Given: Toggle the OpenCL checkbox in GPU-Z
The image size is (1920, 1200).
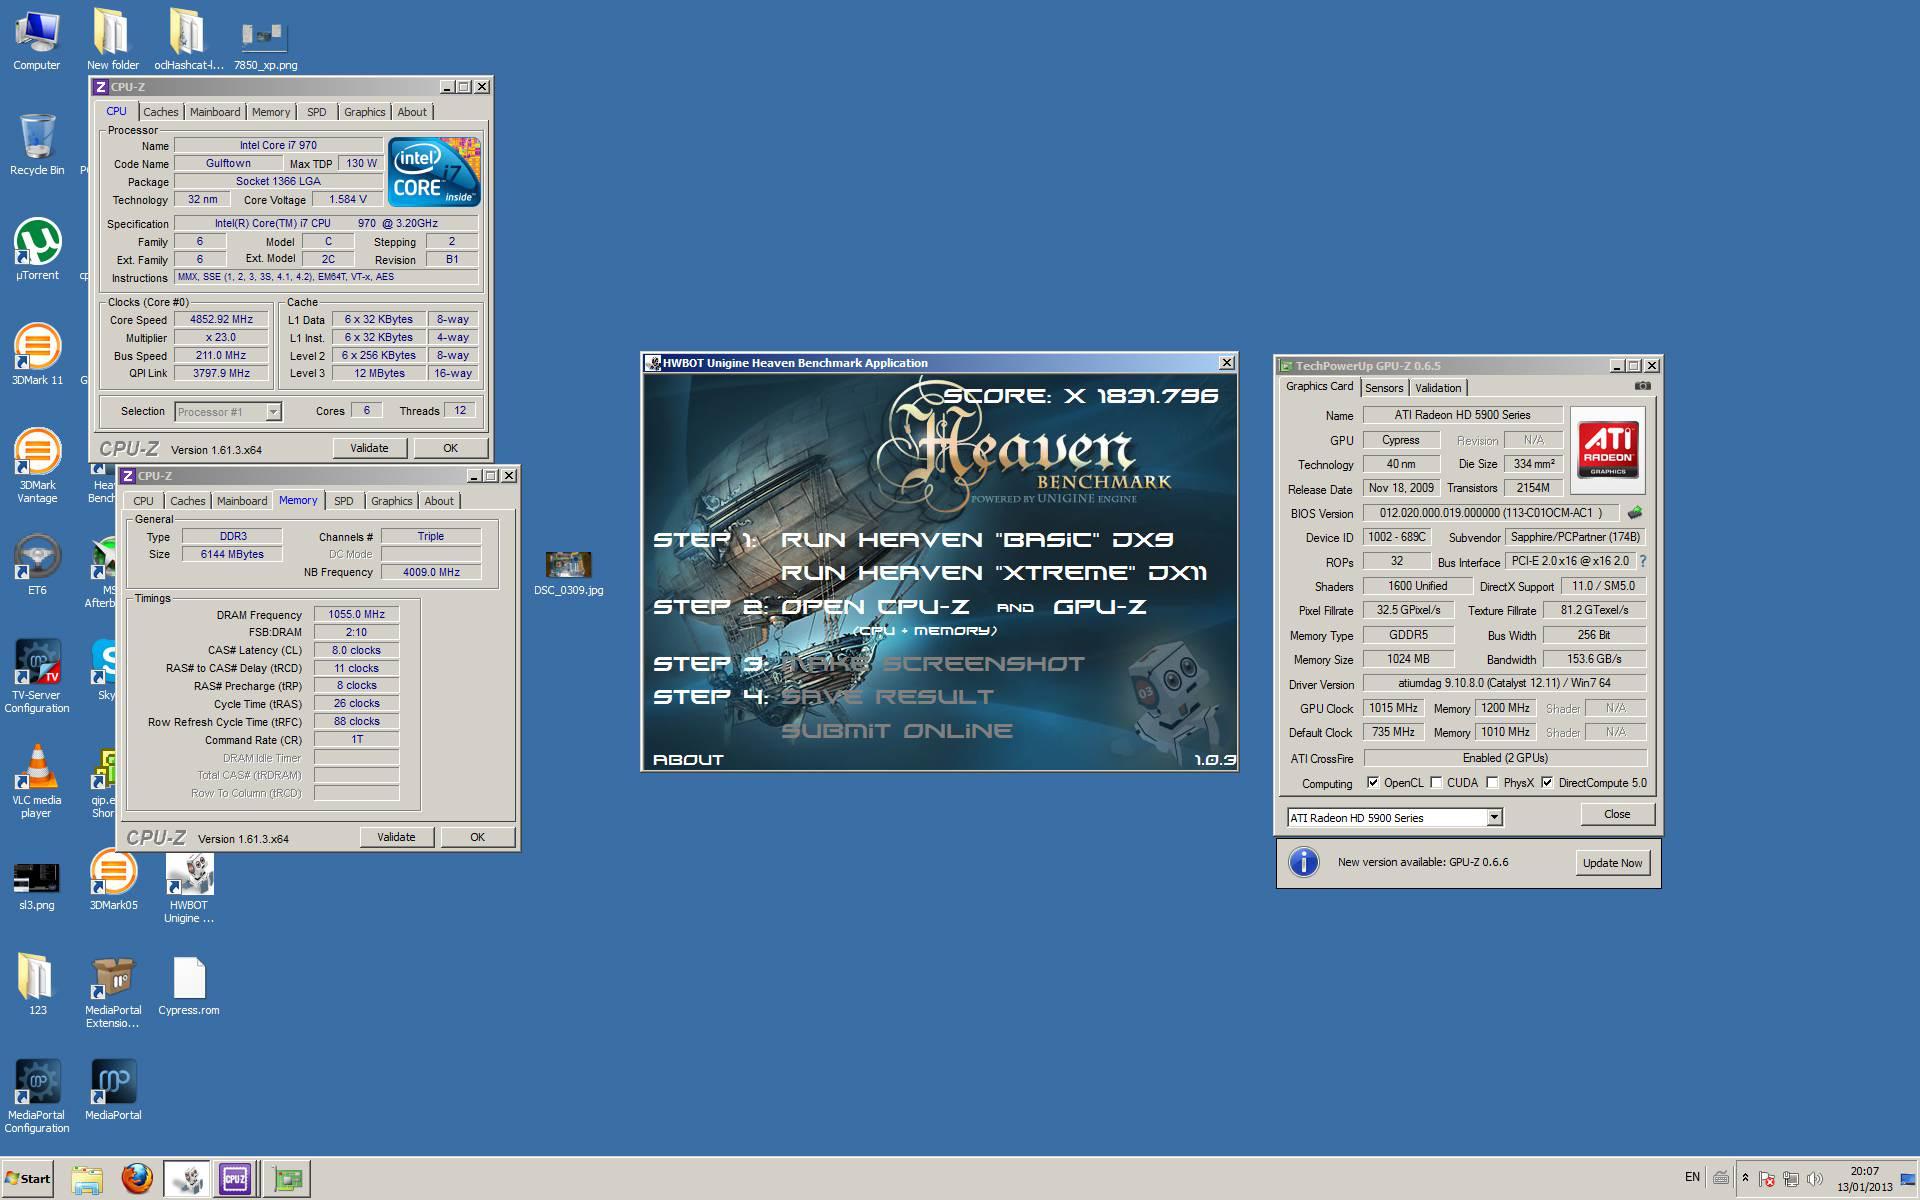Looking at the screenshot, I should click(x=1373, y=783).
